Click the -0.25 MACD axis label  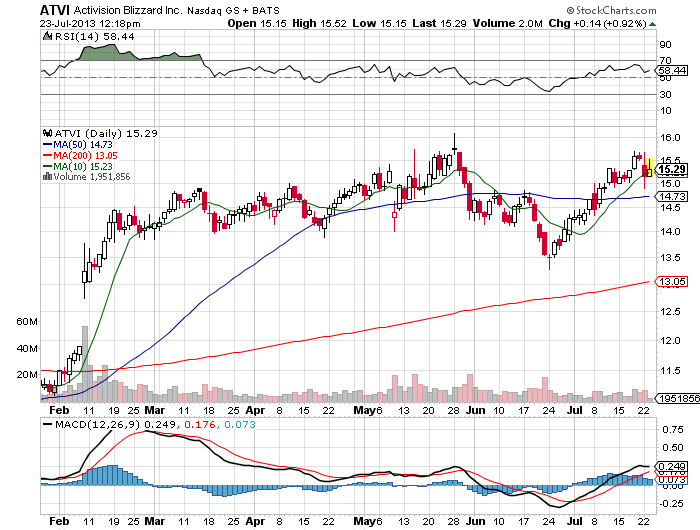[671, 503]
